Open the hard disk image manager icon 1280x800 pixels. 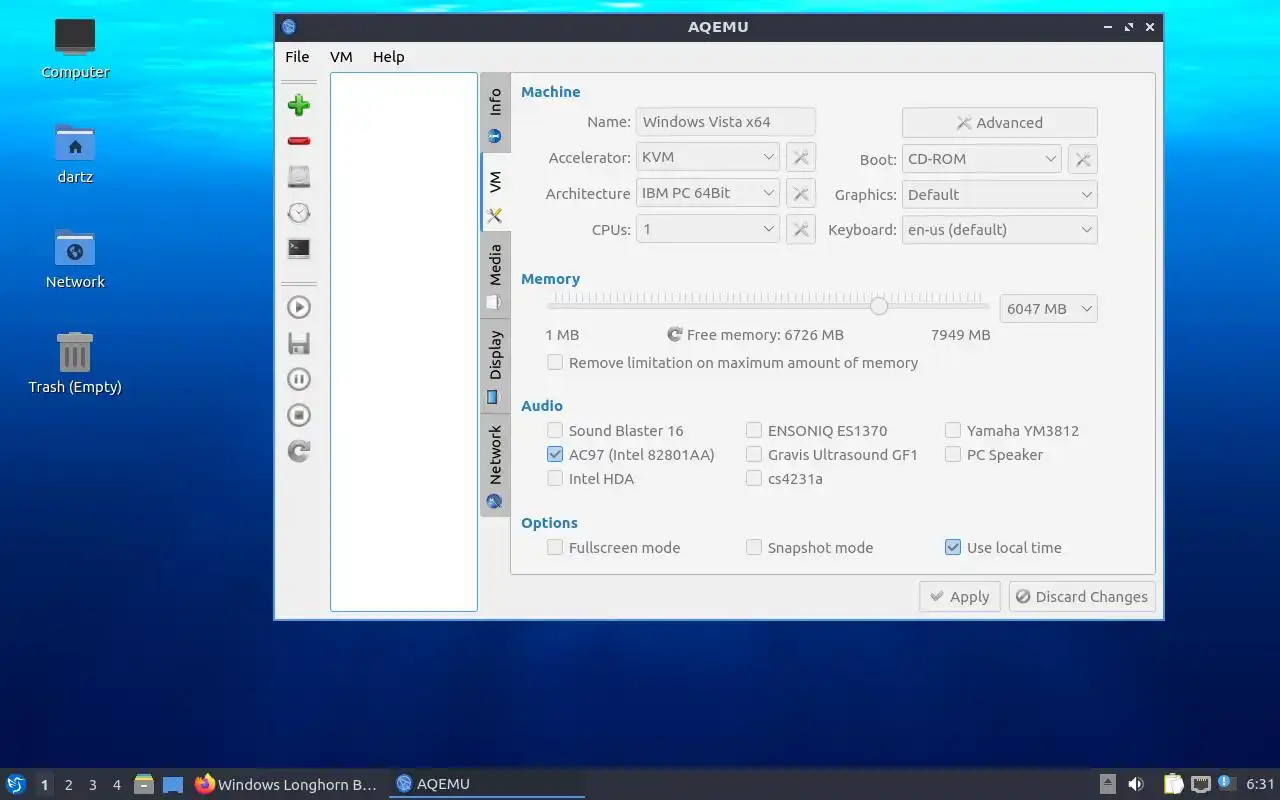(x=298, y=177)
